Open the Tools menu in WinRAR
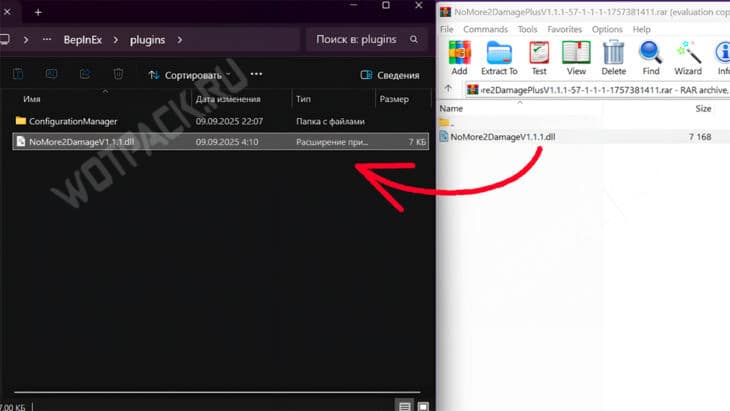Screen dimensions: 730x411 pyautogui.click(x=527, y=29)
